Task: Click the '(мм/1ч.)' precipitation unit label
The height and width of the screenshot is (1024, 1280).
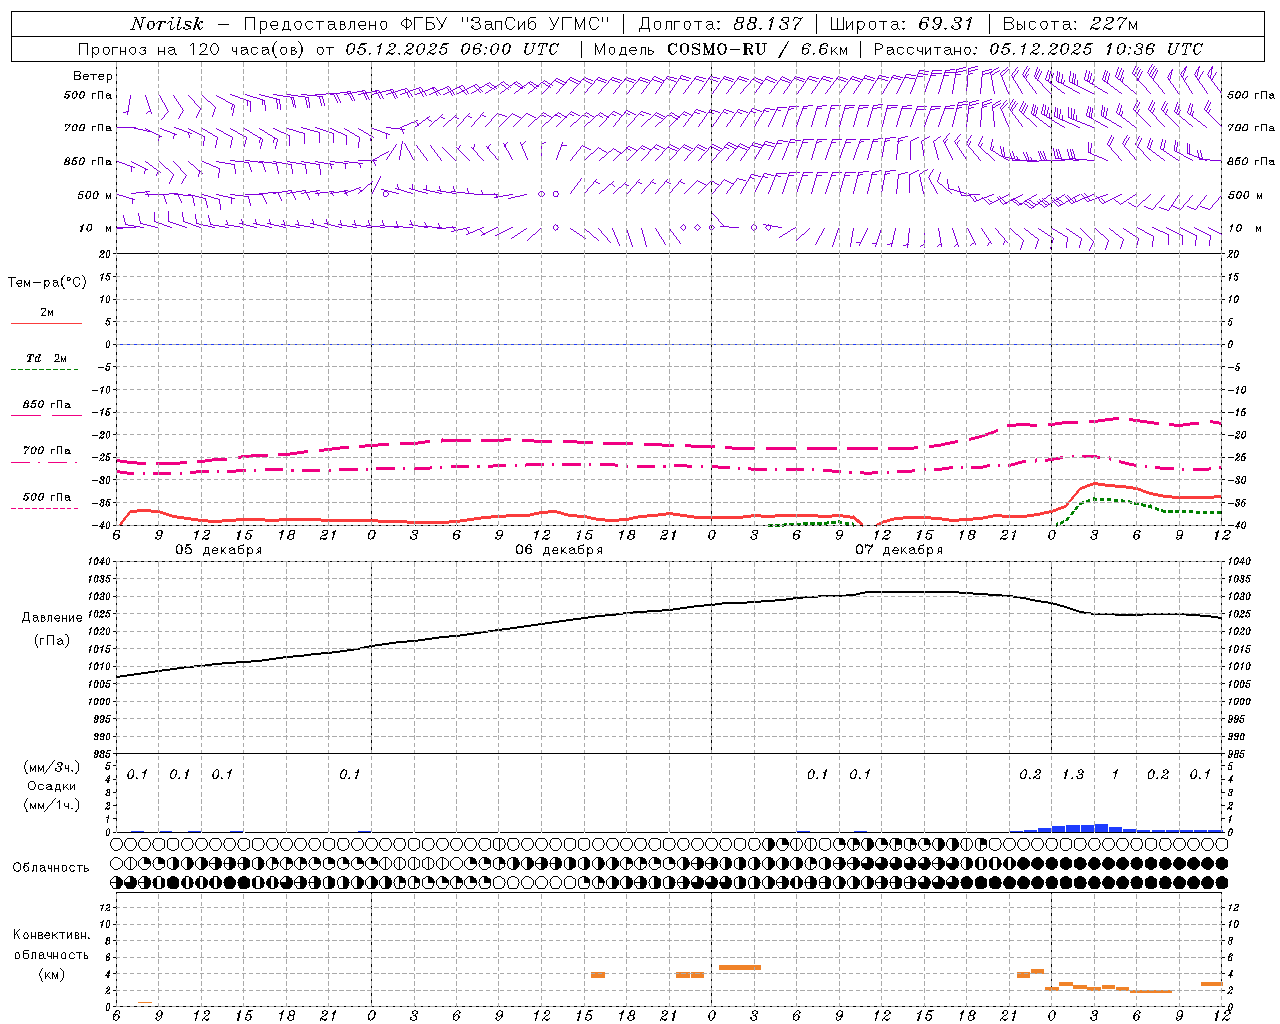Action: [52, 805]
